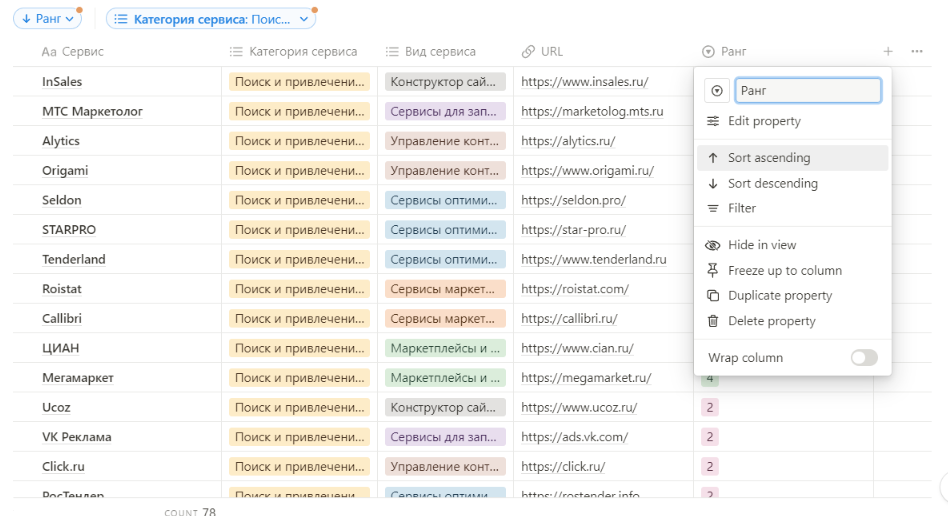Open the https://www.tenderland.ru link
948x516 pixels.
[x=594, y=260]
